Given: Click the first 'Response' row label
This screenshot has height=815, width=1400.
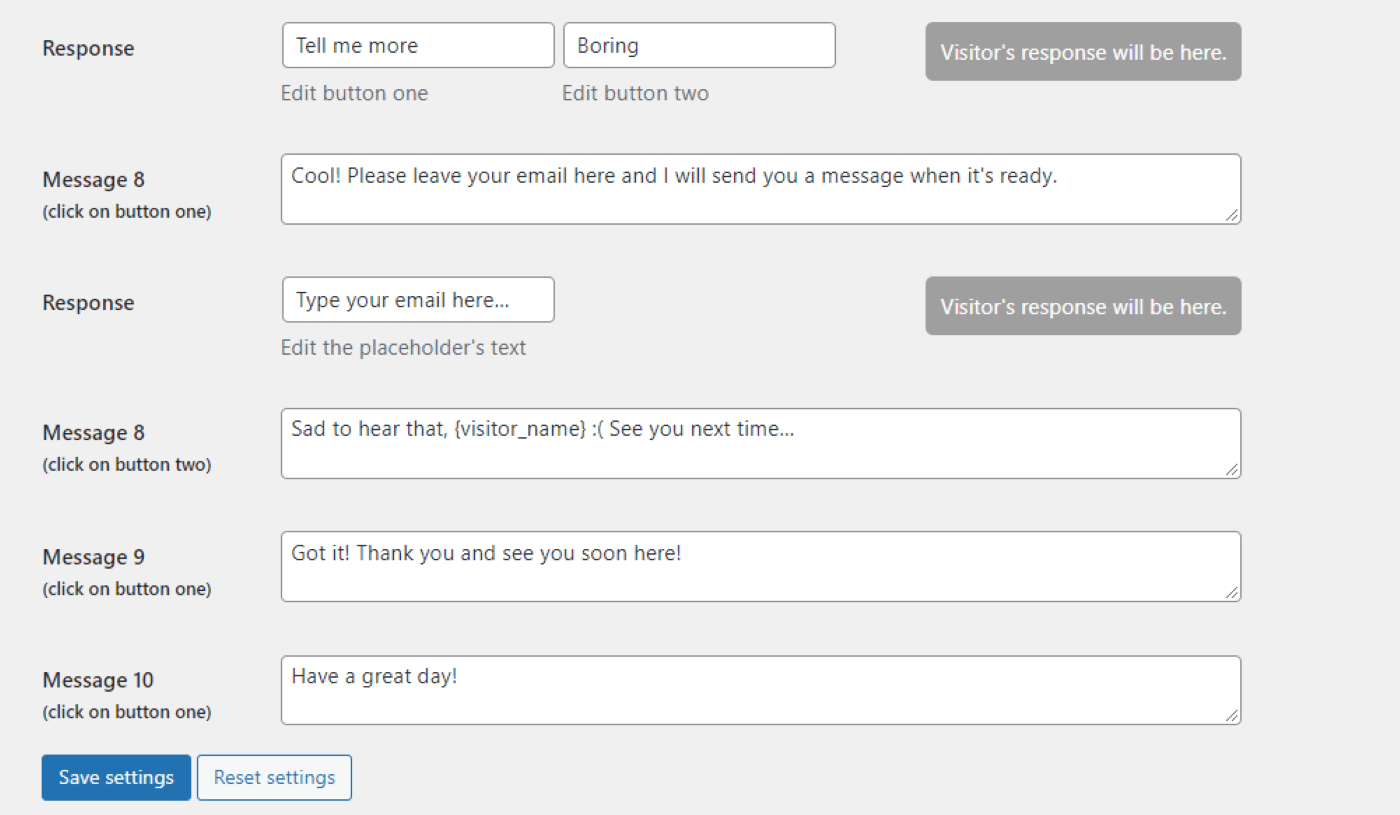Looking at the screenshot, I should point(88,47).
